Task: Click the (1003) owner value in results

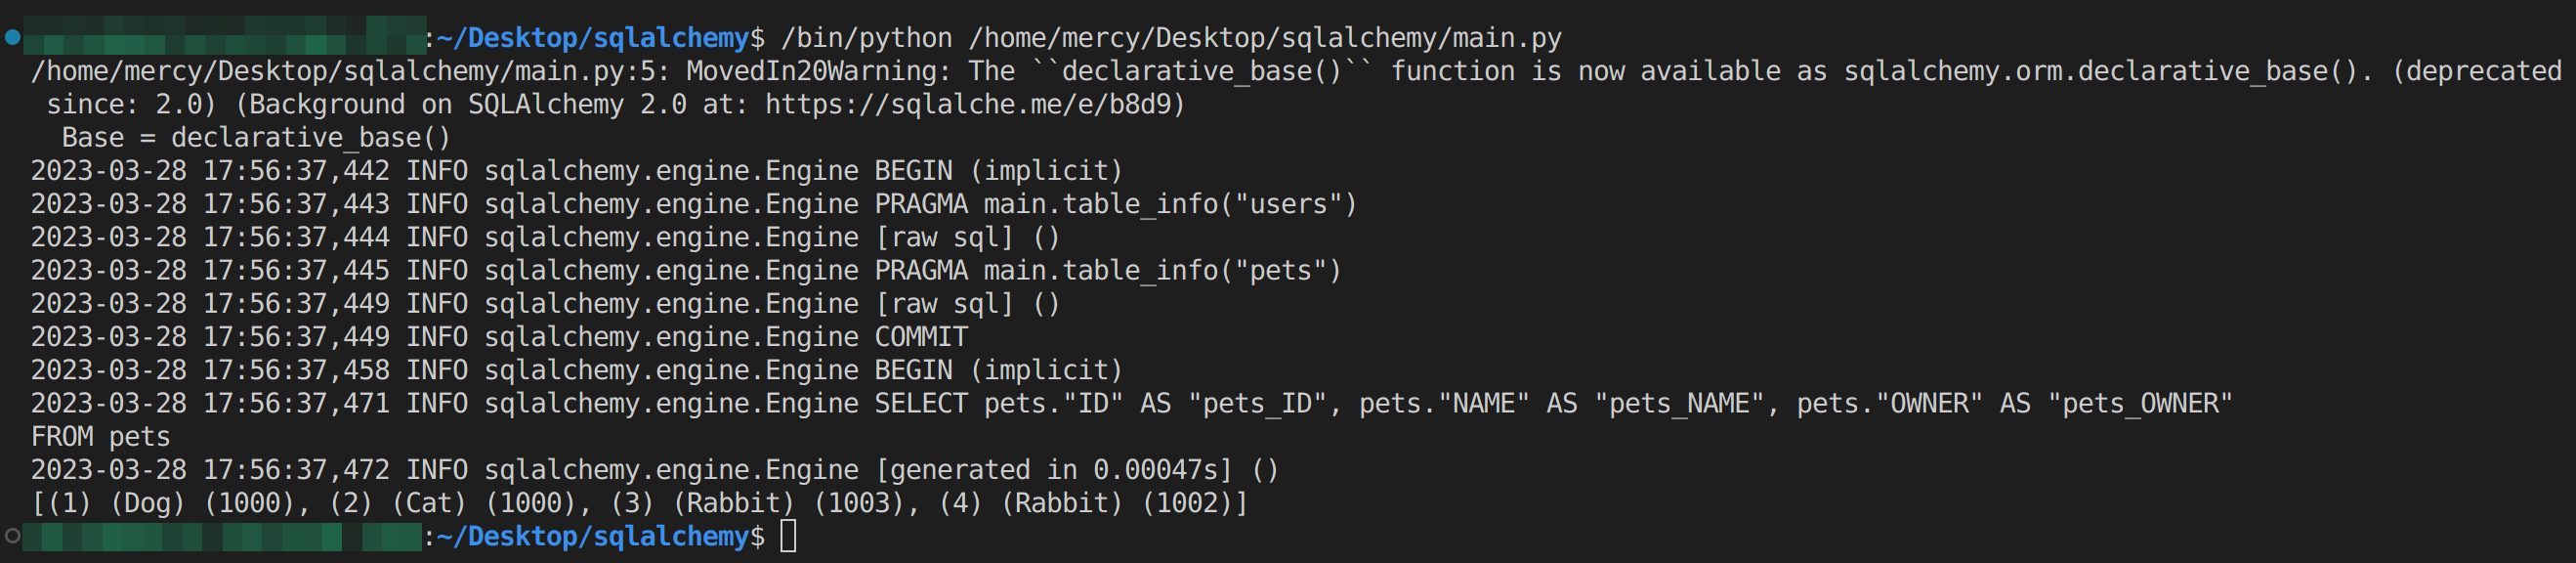Action: coord(859,503)
